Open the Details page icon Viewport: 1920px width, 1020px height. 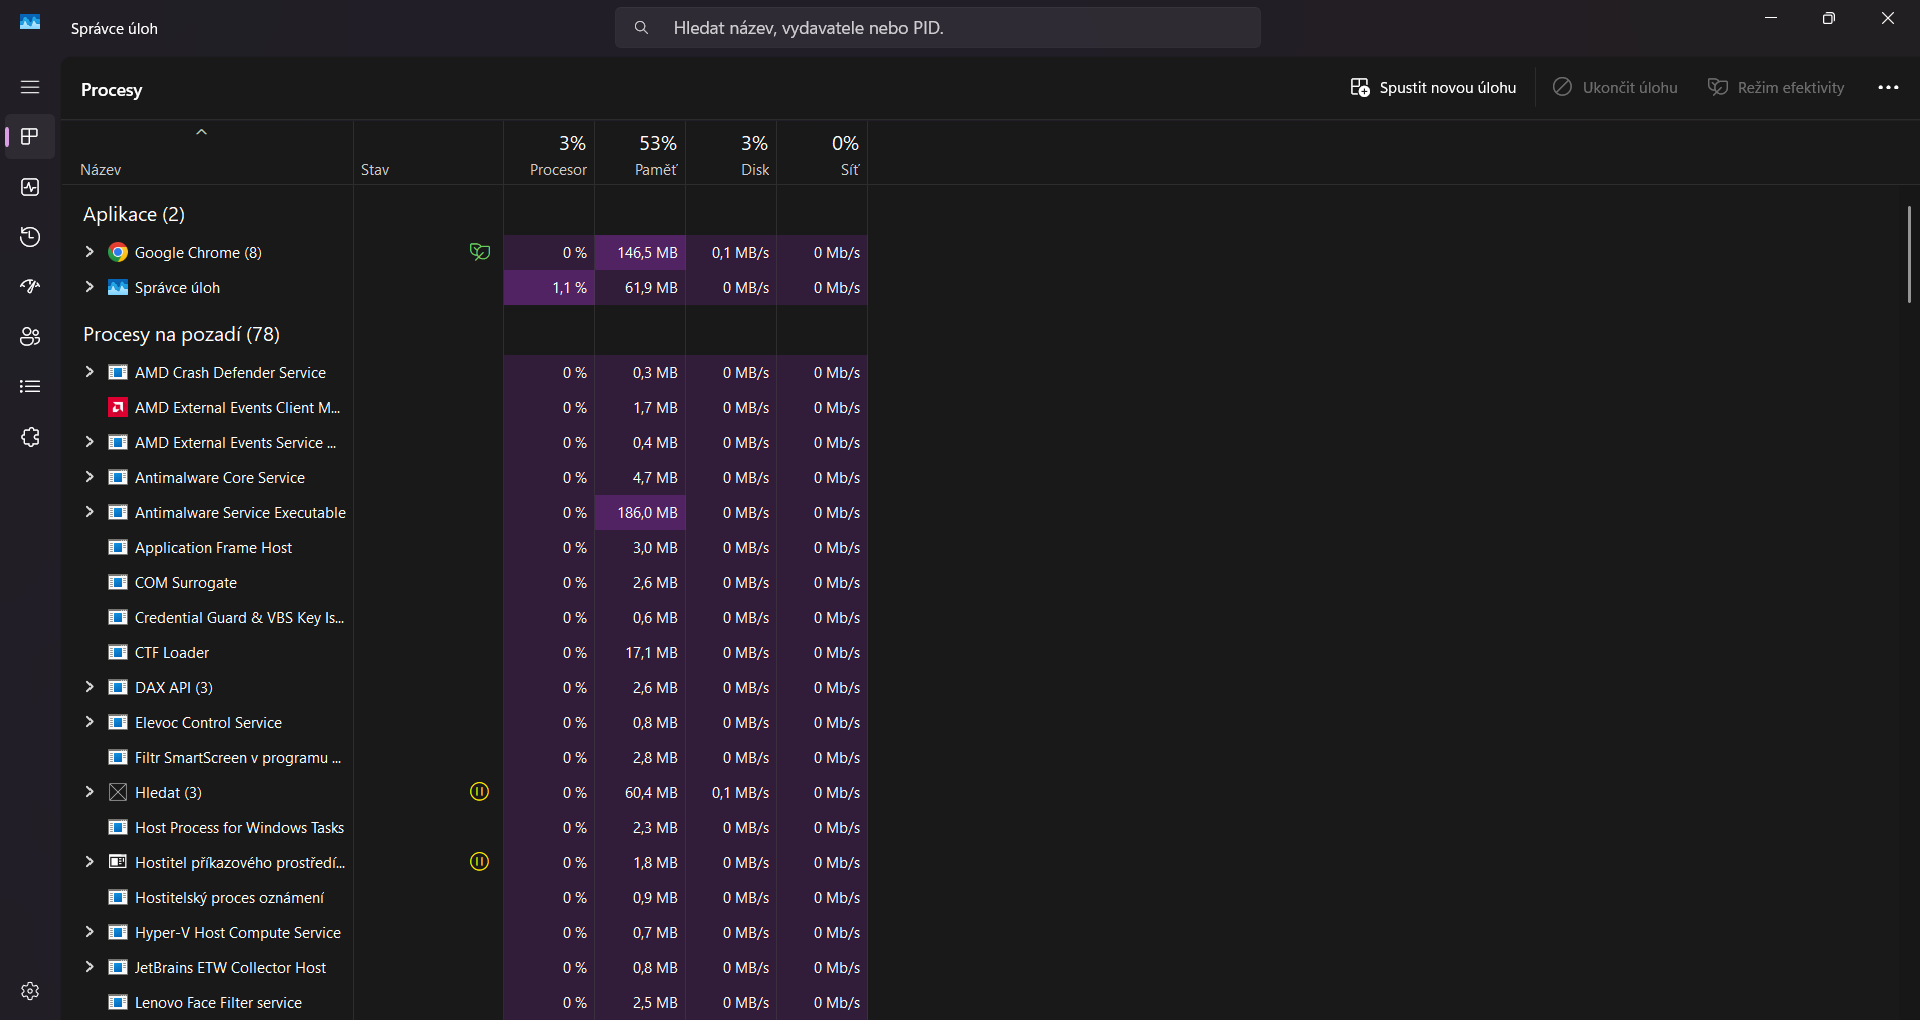[x=30, y=387]
